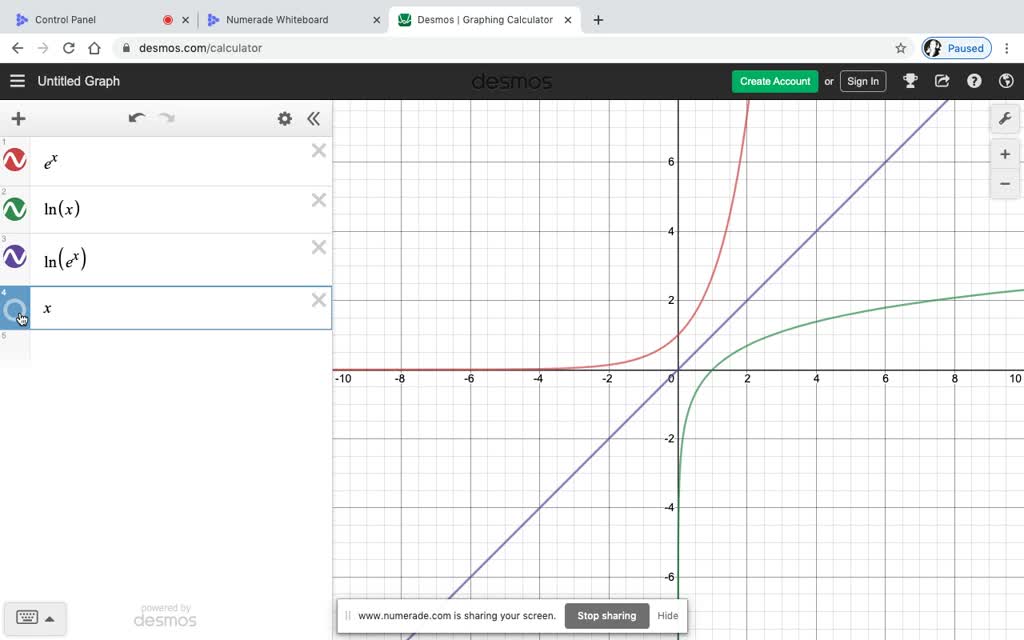Delete the ln(x) expression
This screenshot has width=1024, height=640.
coord(319,200)
